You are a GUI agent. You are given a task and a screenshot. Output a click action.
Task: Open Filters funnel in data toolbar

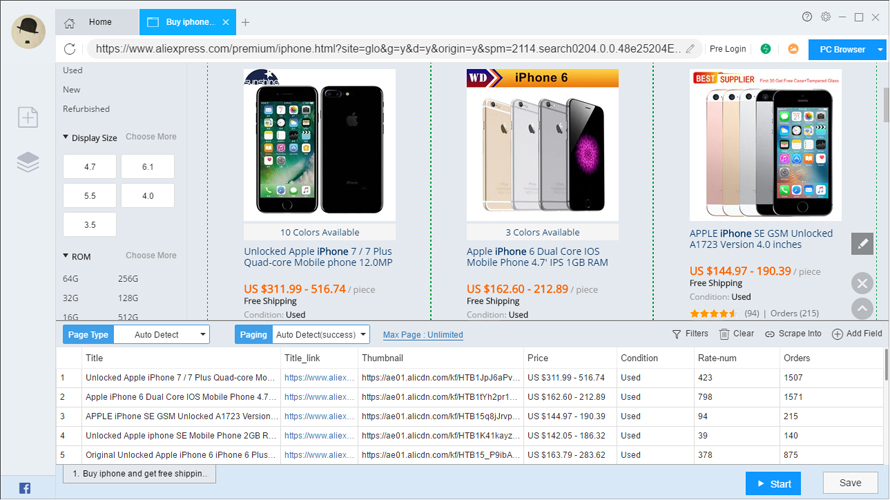pos(690,334)
